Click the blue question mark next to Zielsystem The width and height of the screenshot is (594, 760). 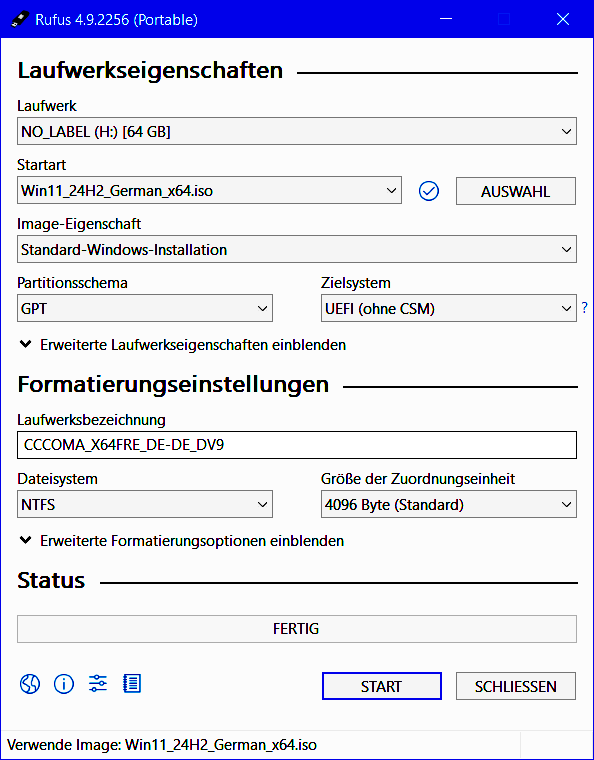(585, 307)
